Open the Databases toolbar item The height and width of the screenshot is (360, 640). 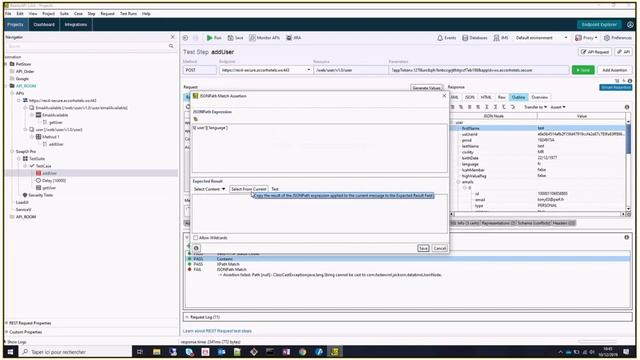click(475, 38)
